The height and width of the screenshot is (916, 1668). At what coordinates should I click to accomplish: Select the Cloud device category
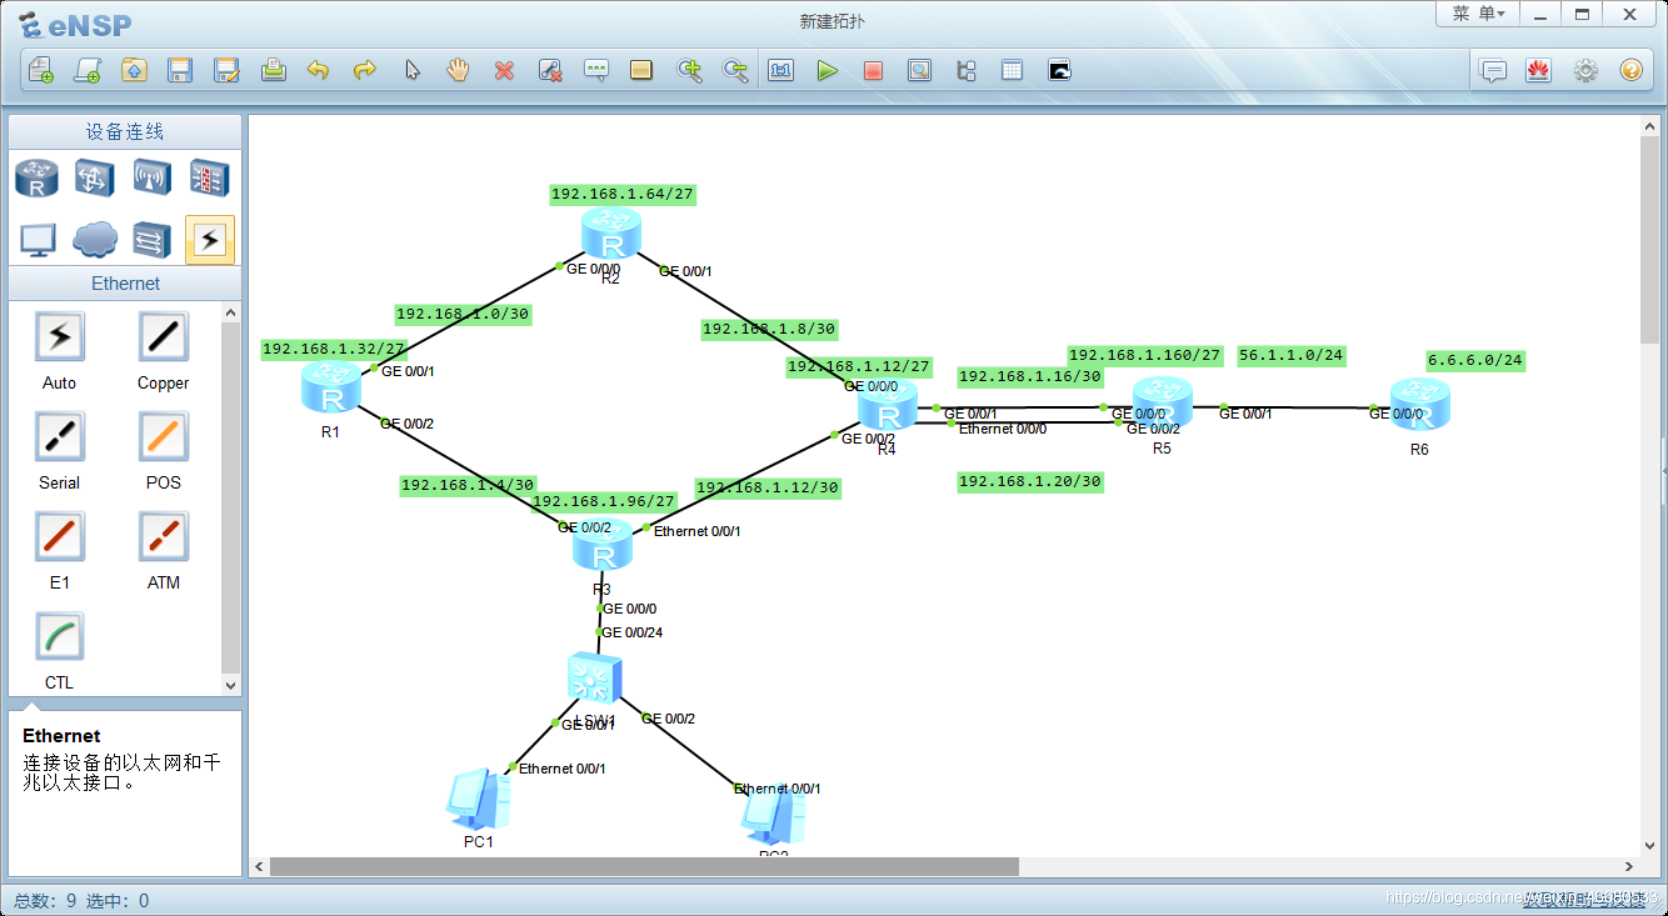(x=95, y=240)
